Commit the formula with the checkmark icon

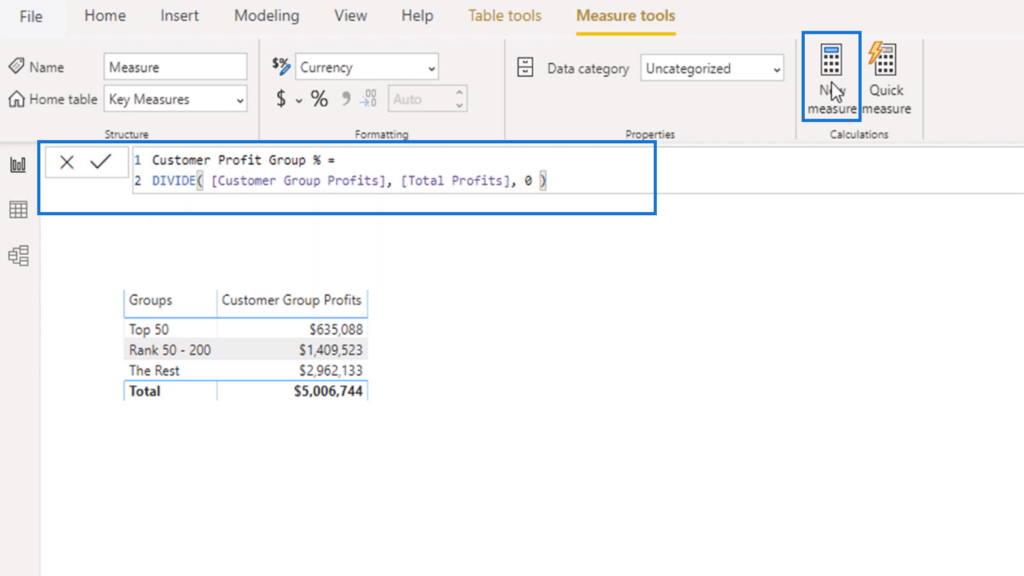click(101, 161)
